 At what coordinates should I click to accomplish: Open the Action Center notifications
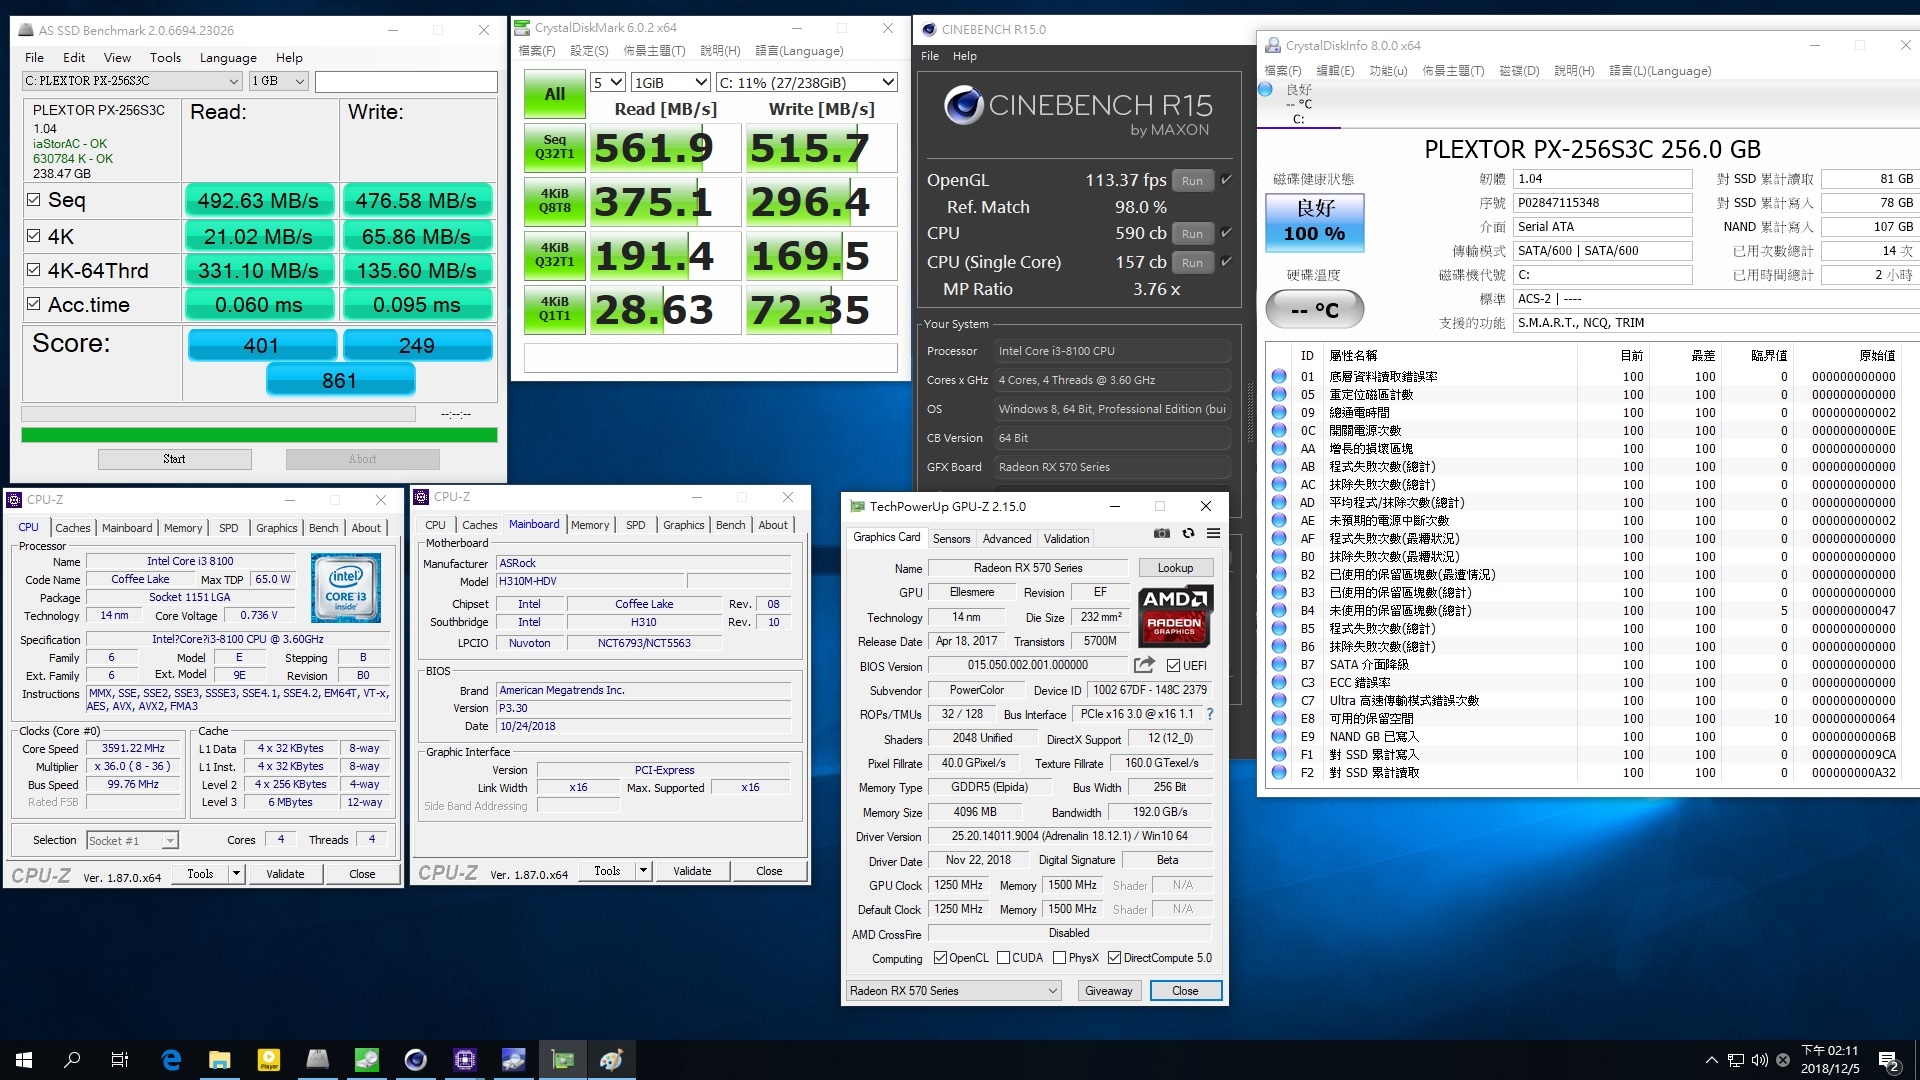(x=1889, y=1060)
